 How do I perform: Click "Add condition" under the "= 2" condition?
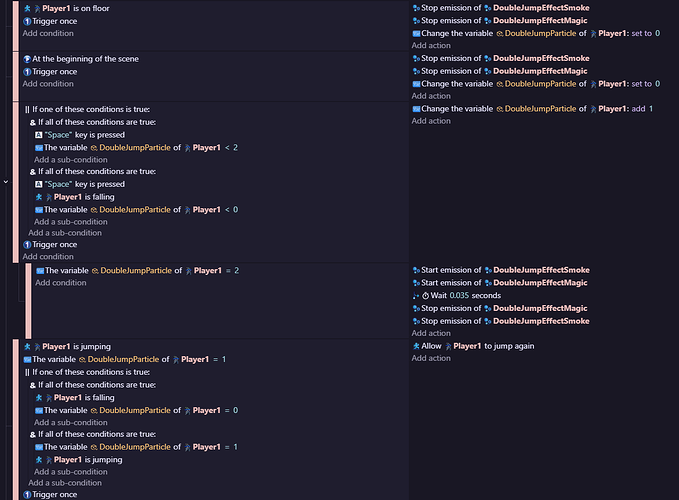click(x=60, y=283)
